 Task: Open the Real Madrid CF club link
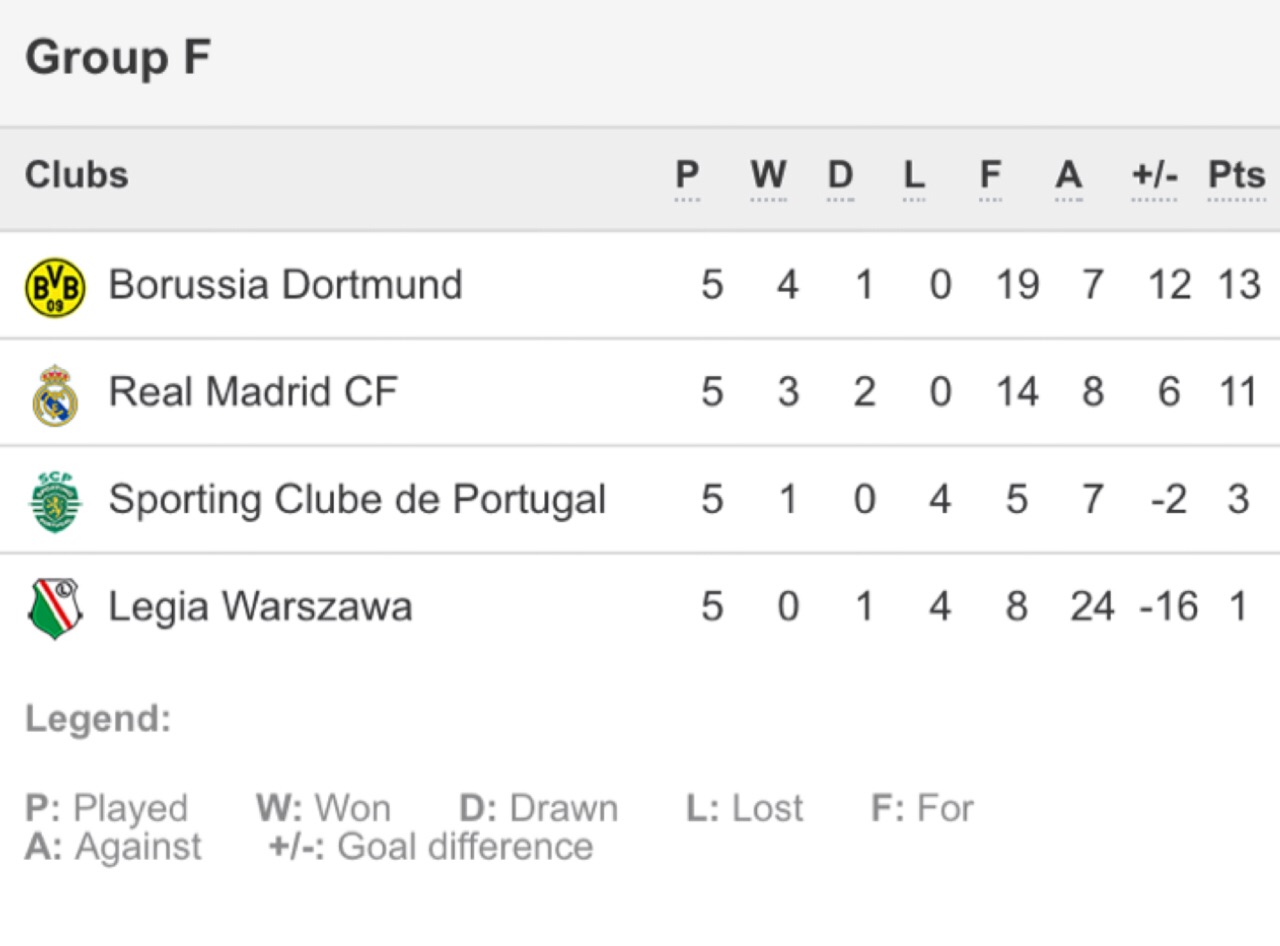[253, 392]
